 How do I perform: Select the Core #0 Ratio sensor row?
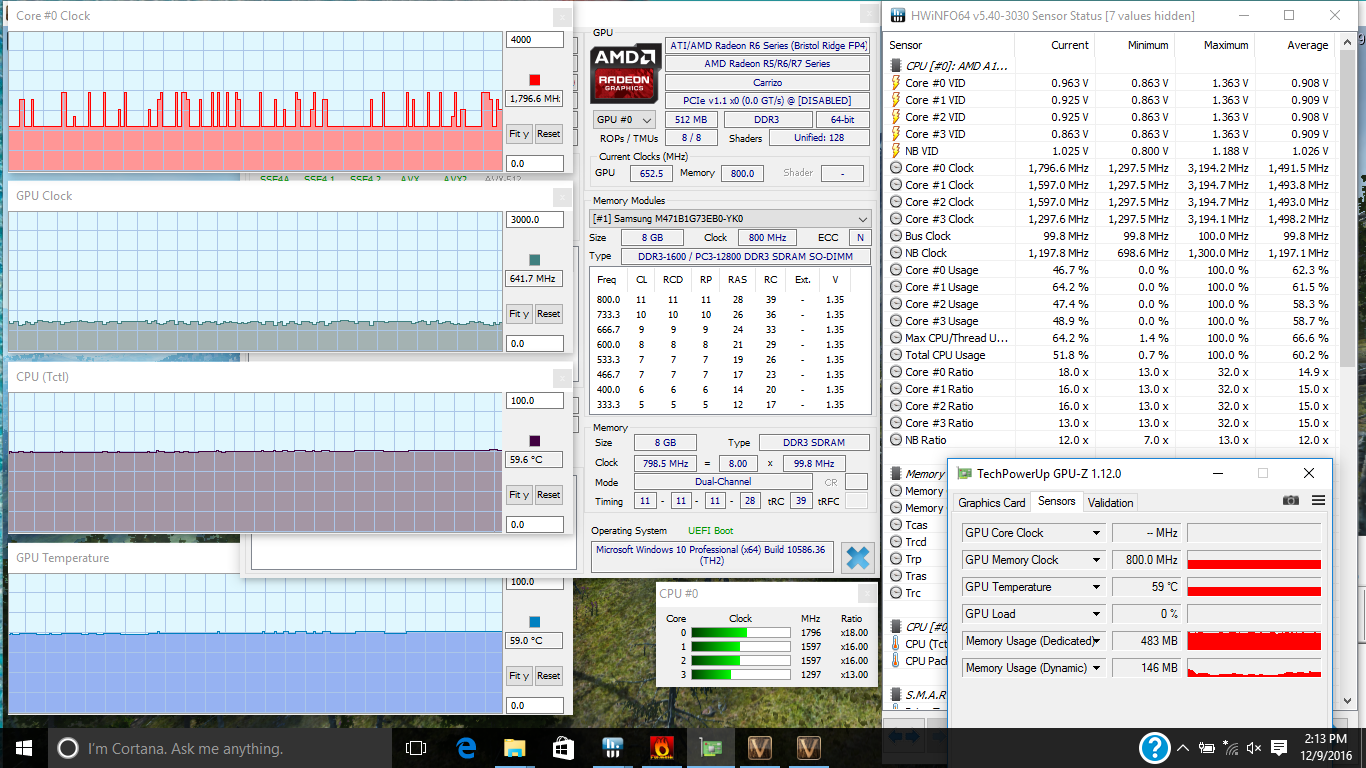(x=1111, y=372)
